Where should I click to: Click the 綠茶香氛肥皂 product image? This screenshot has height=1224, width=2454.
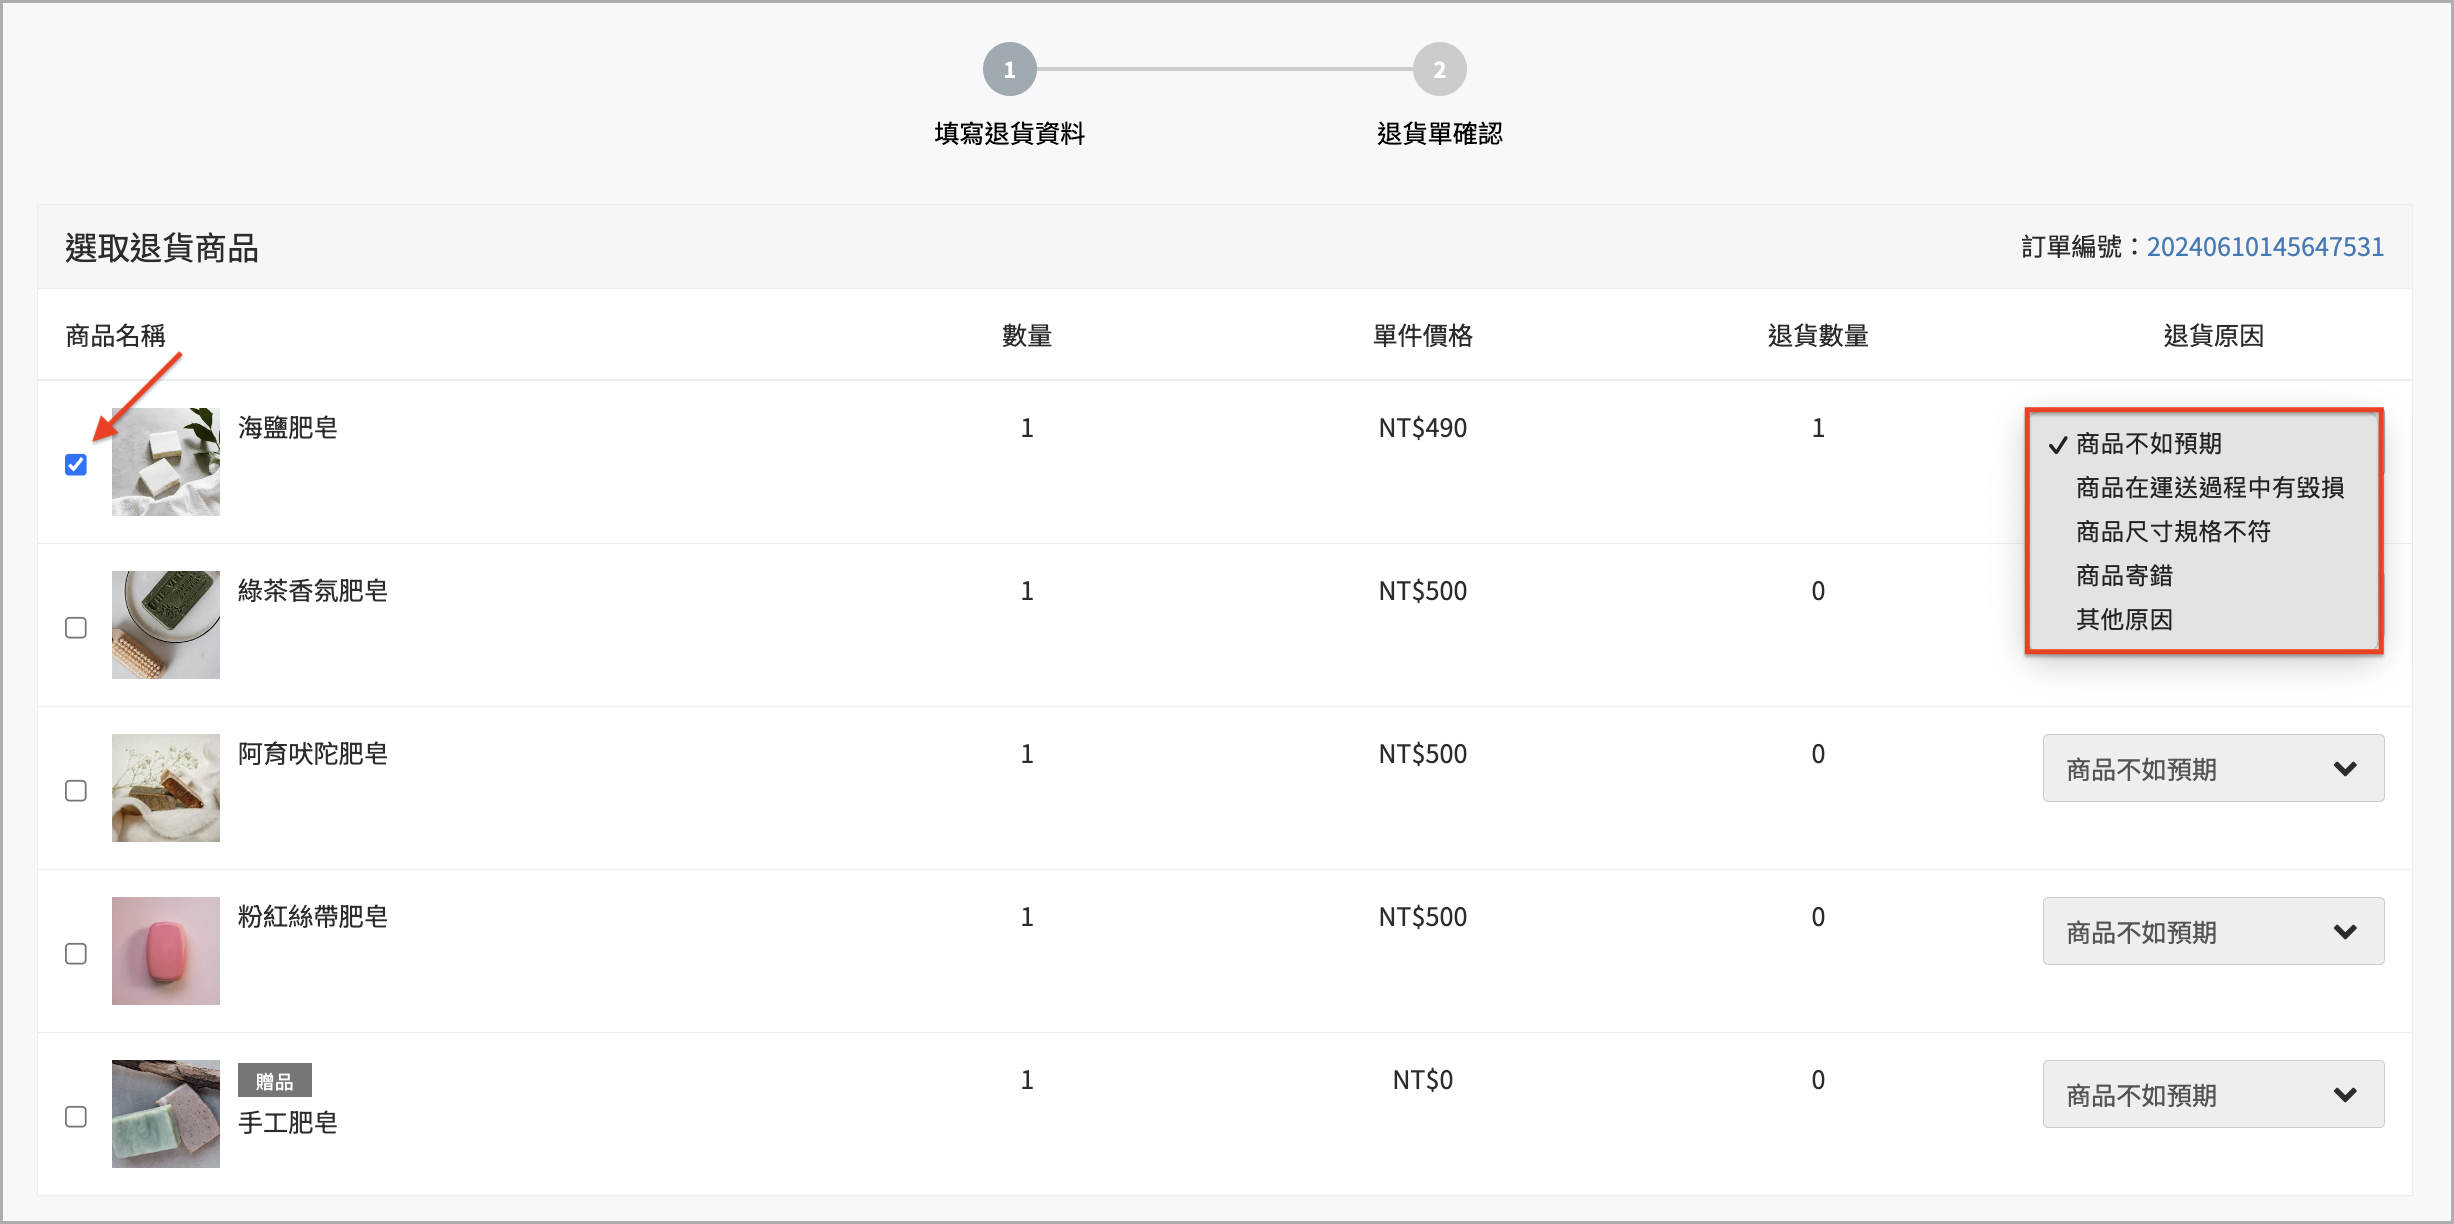point(165,624)
